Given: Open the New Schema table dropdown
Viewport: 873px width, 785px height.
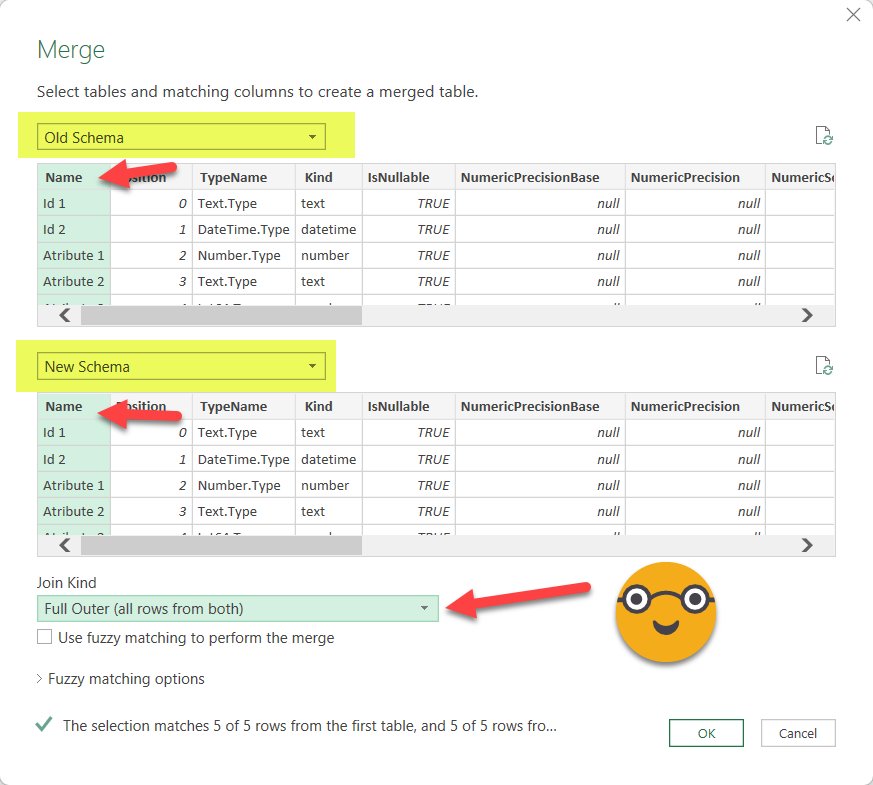Looking at the screenshot, I should pyautogui.click(x=183, y=367).
